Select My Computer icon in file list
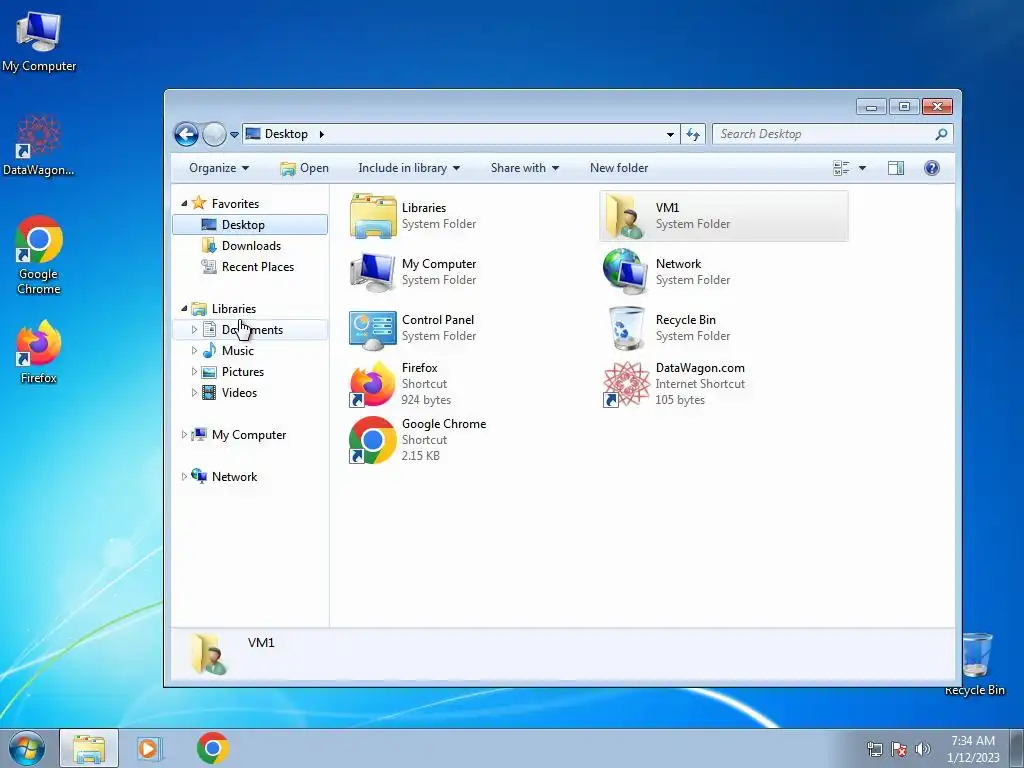The width and height of the screenshot is (1024, 768). tap(372, 272)
